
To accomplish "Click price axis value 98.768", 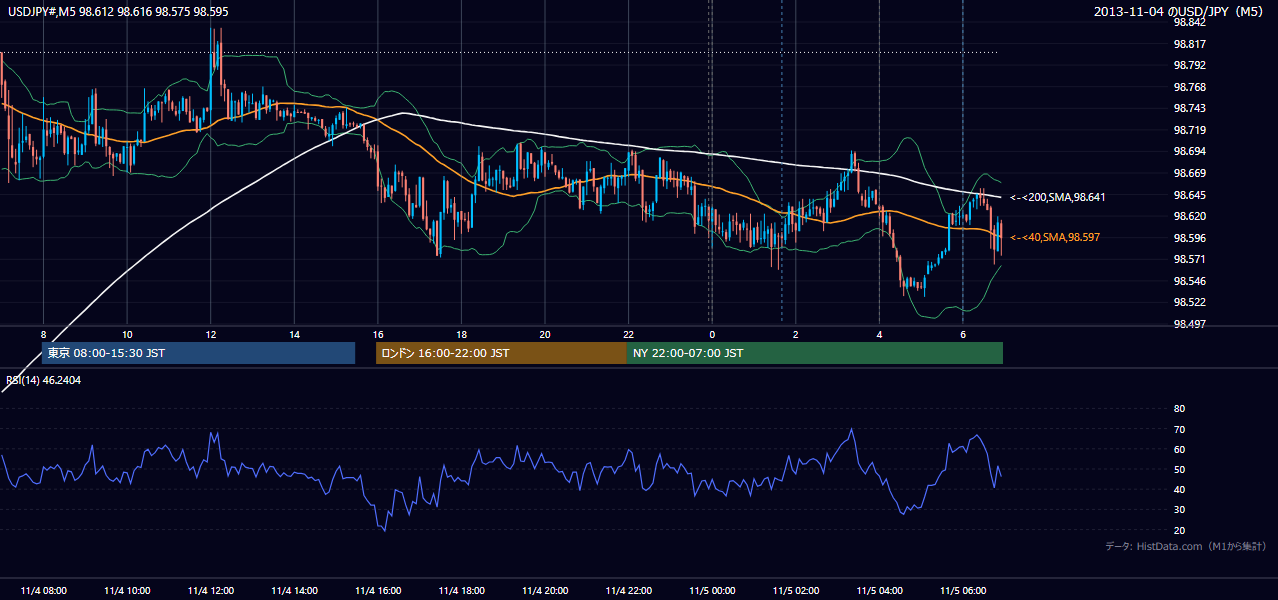I will tap(1189, 87).
